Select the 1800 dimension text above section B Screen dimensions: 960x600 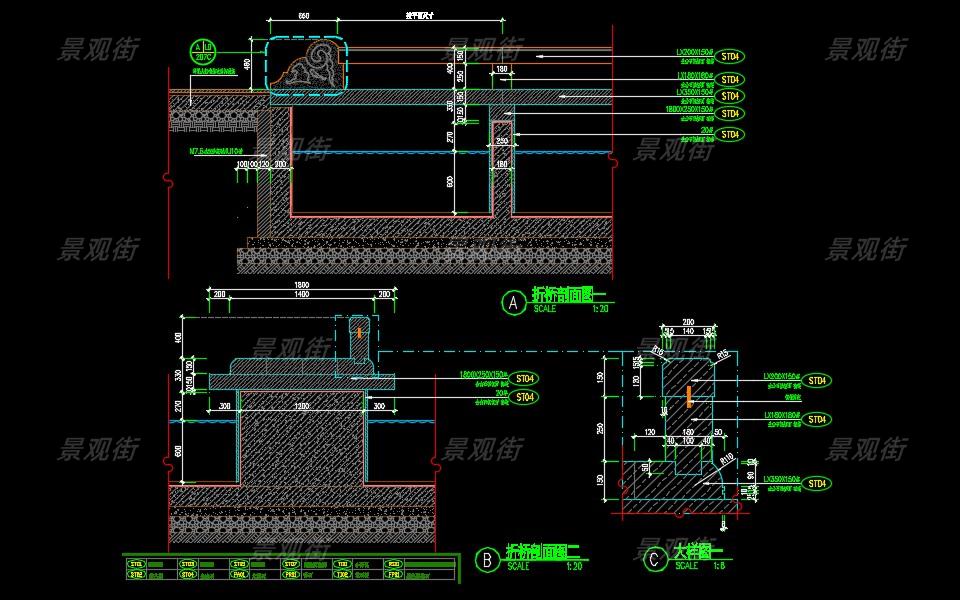[x=301, y=285]
